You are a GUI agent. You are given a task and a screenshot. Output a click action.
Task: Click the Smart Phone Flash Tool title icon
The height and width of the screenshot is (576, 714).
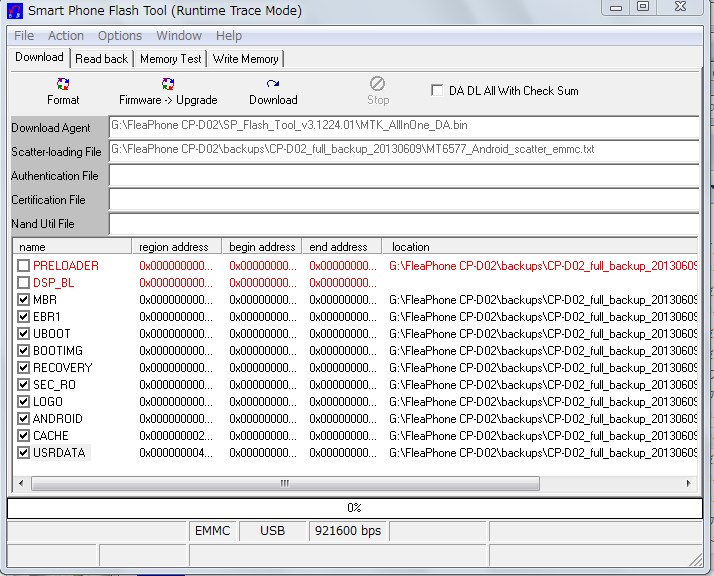(x=13, y=12)
